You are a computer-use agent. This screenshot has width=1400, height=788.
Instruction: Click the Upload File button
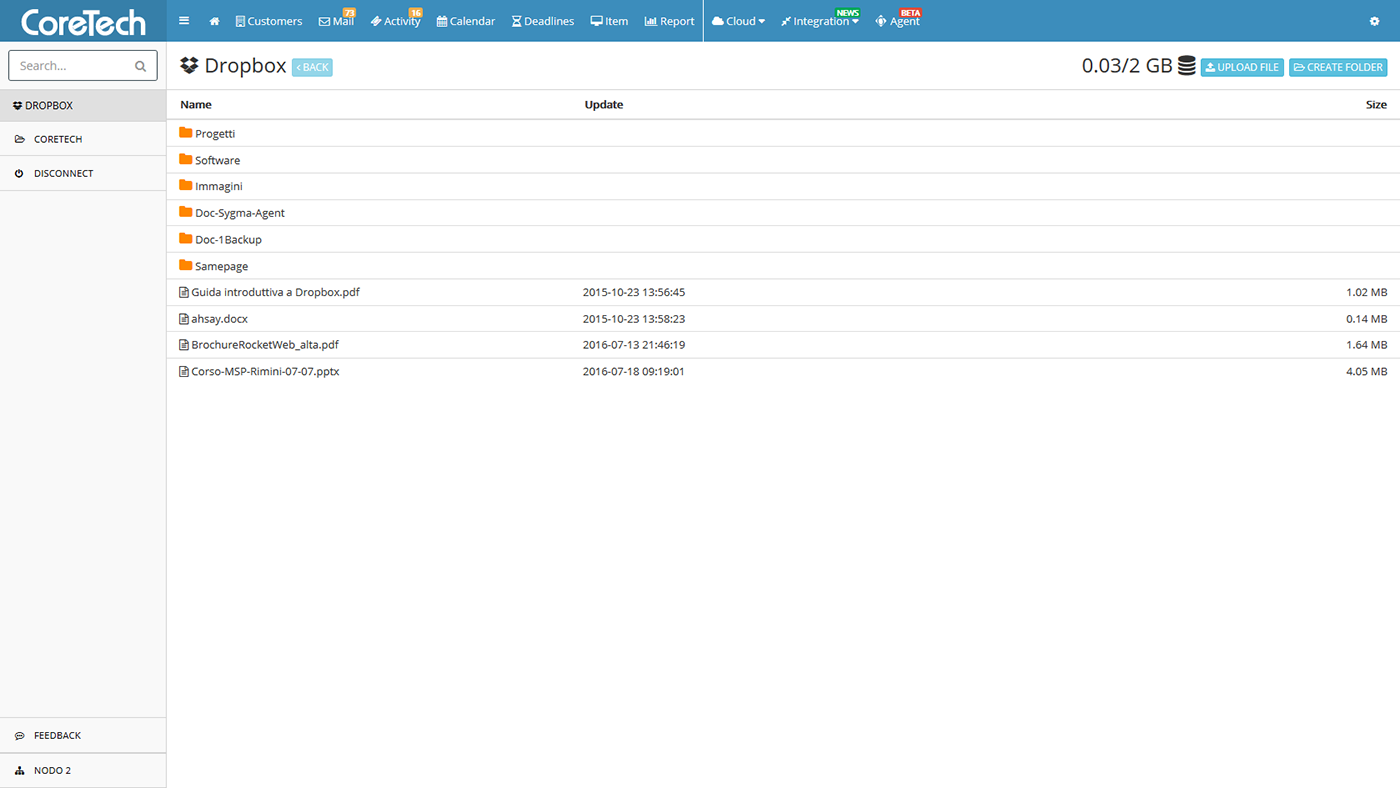click(1242, 67)
